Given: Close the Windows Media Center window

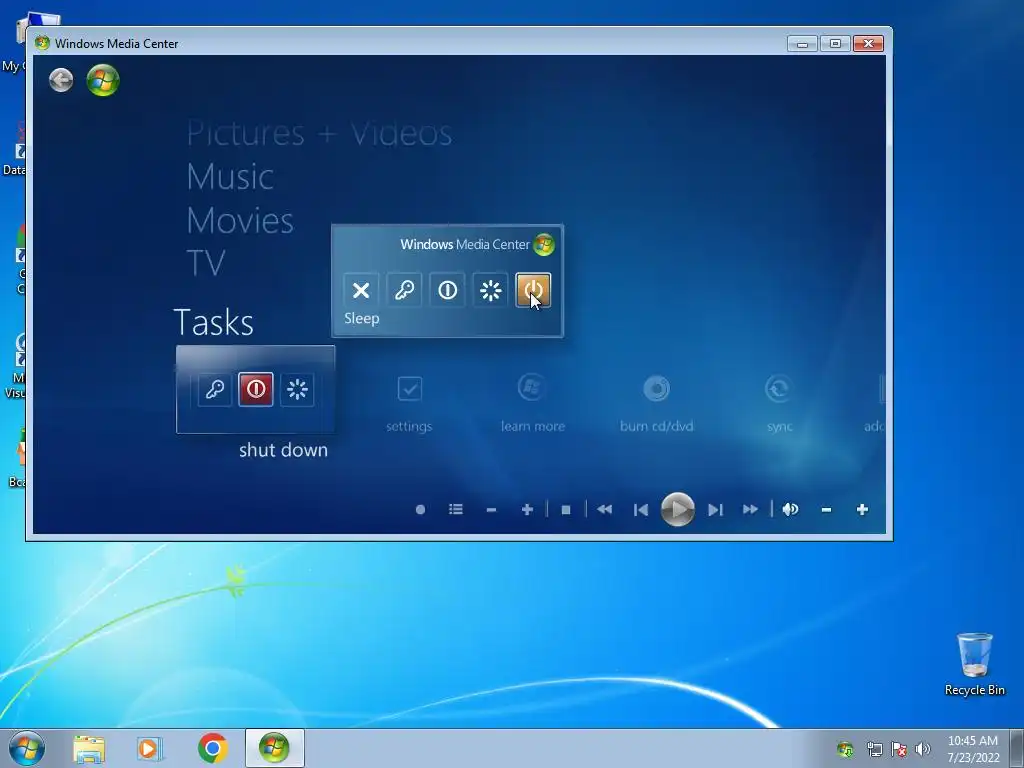Looking at the screenshot, I should coord(868,44).
